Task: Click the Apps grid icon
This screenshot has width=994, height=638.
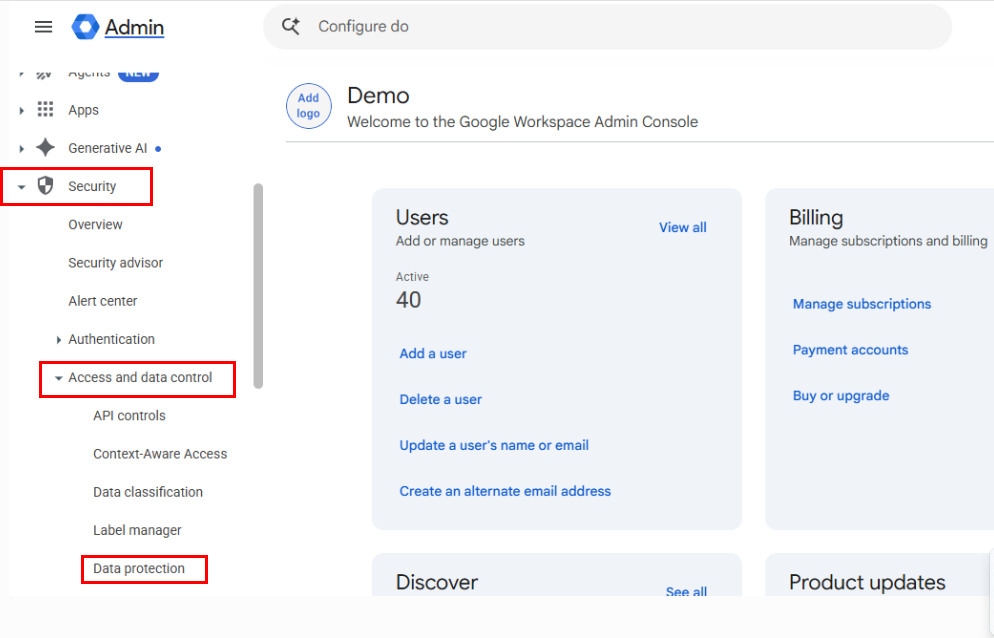Action: 45,109
